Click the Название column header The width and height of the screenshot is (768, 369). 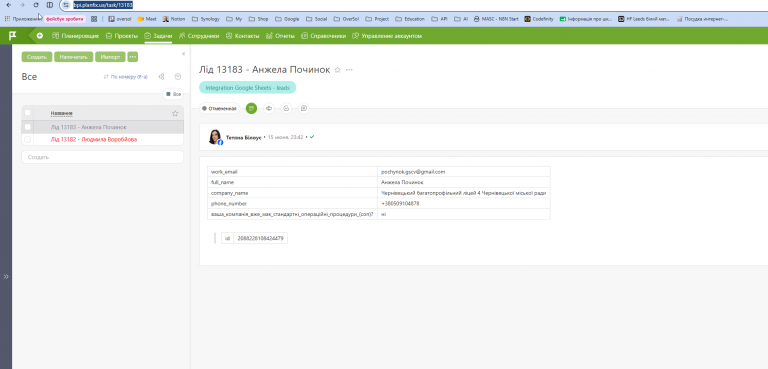[x=62, y=114]
